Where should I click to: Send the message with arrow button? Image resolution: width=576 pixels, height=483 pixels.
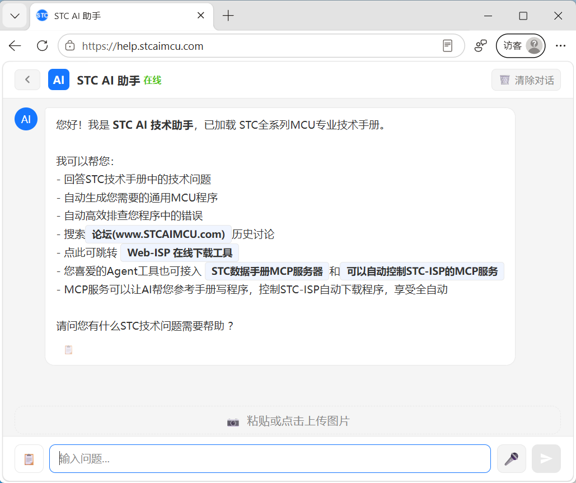pyautogui.click(x=546, y=458)
